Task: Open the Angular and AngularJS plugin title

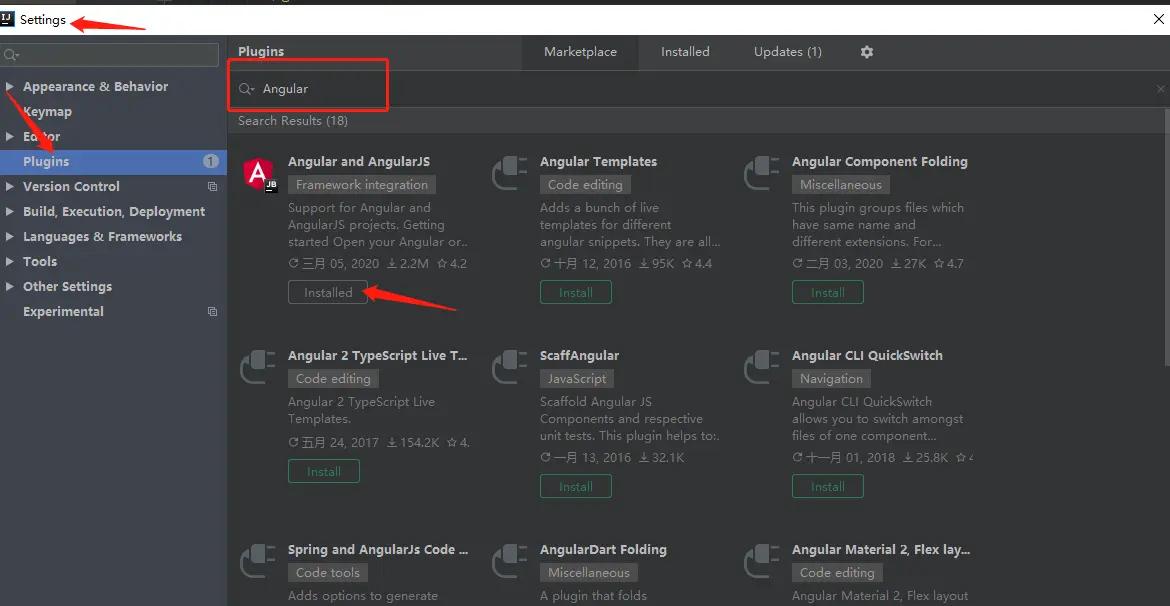Action: tap(359, 162)
